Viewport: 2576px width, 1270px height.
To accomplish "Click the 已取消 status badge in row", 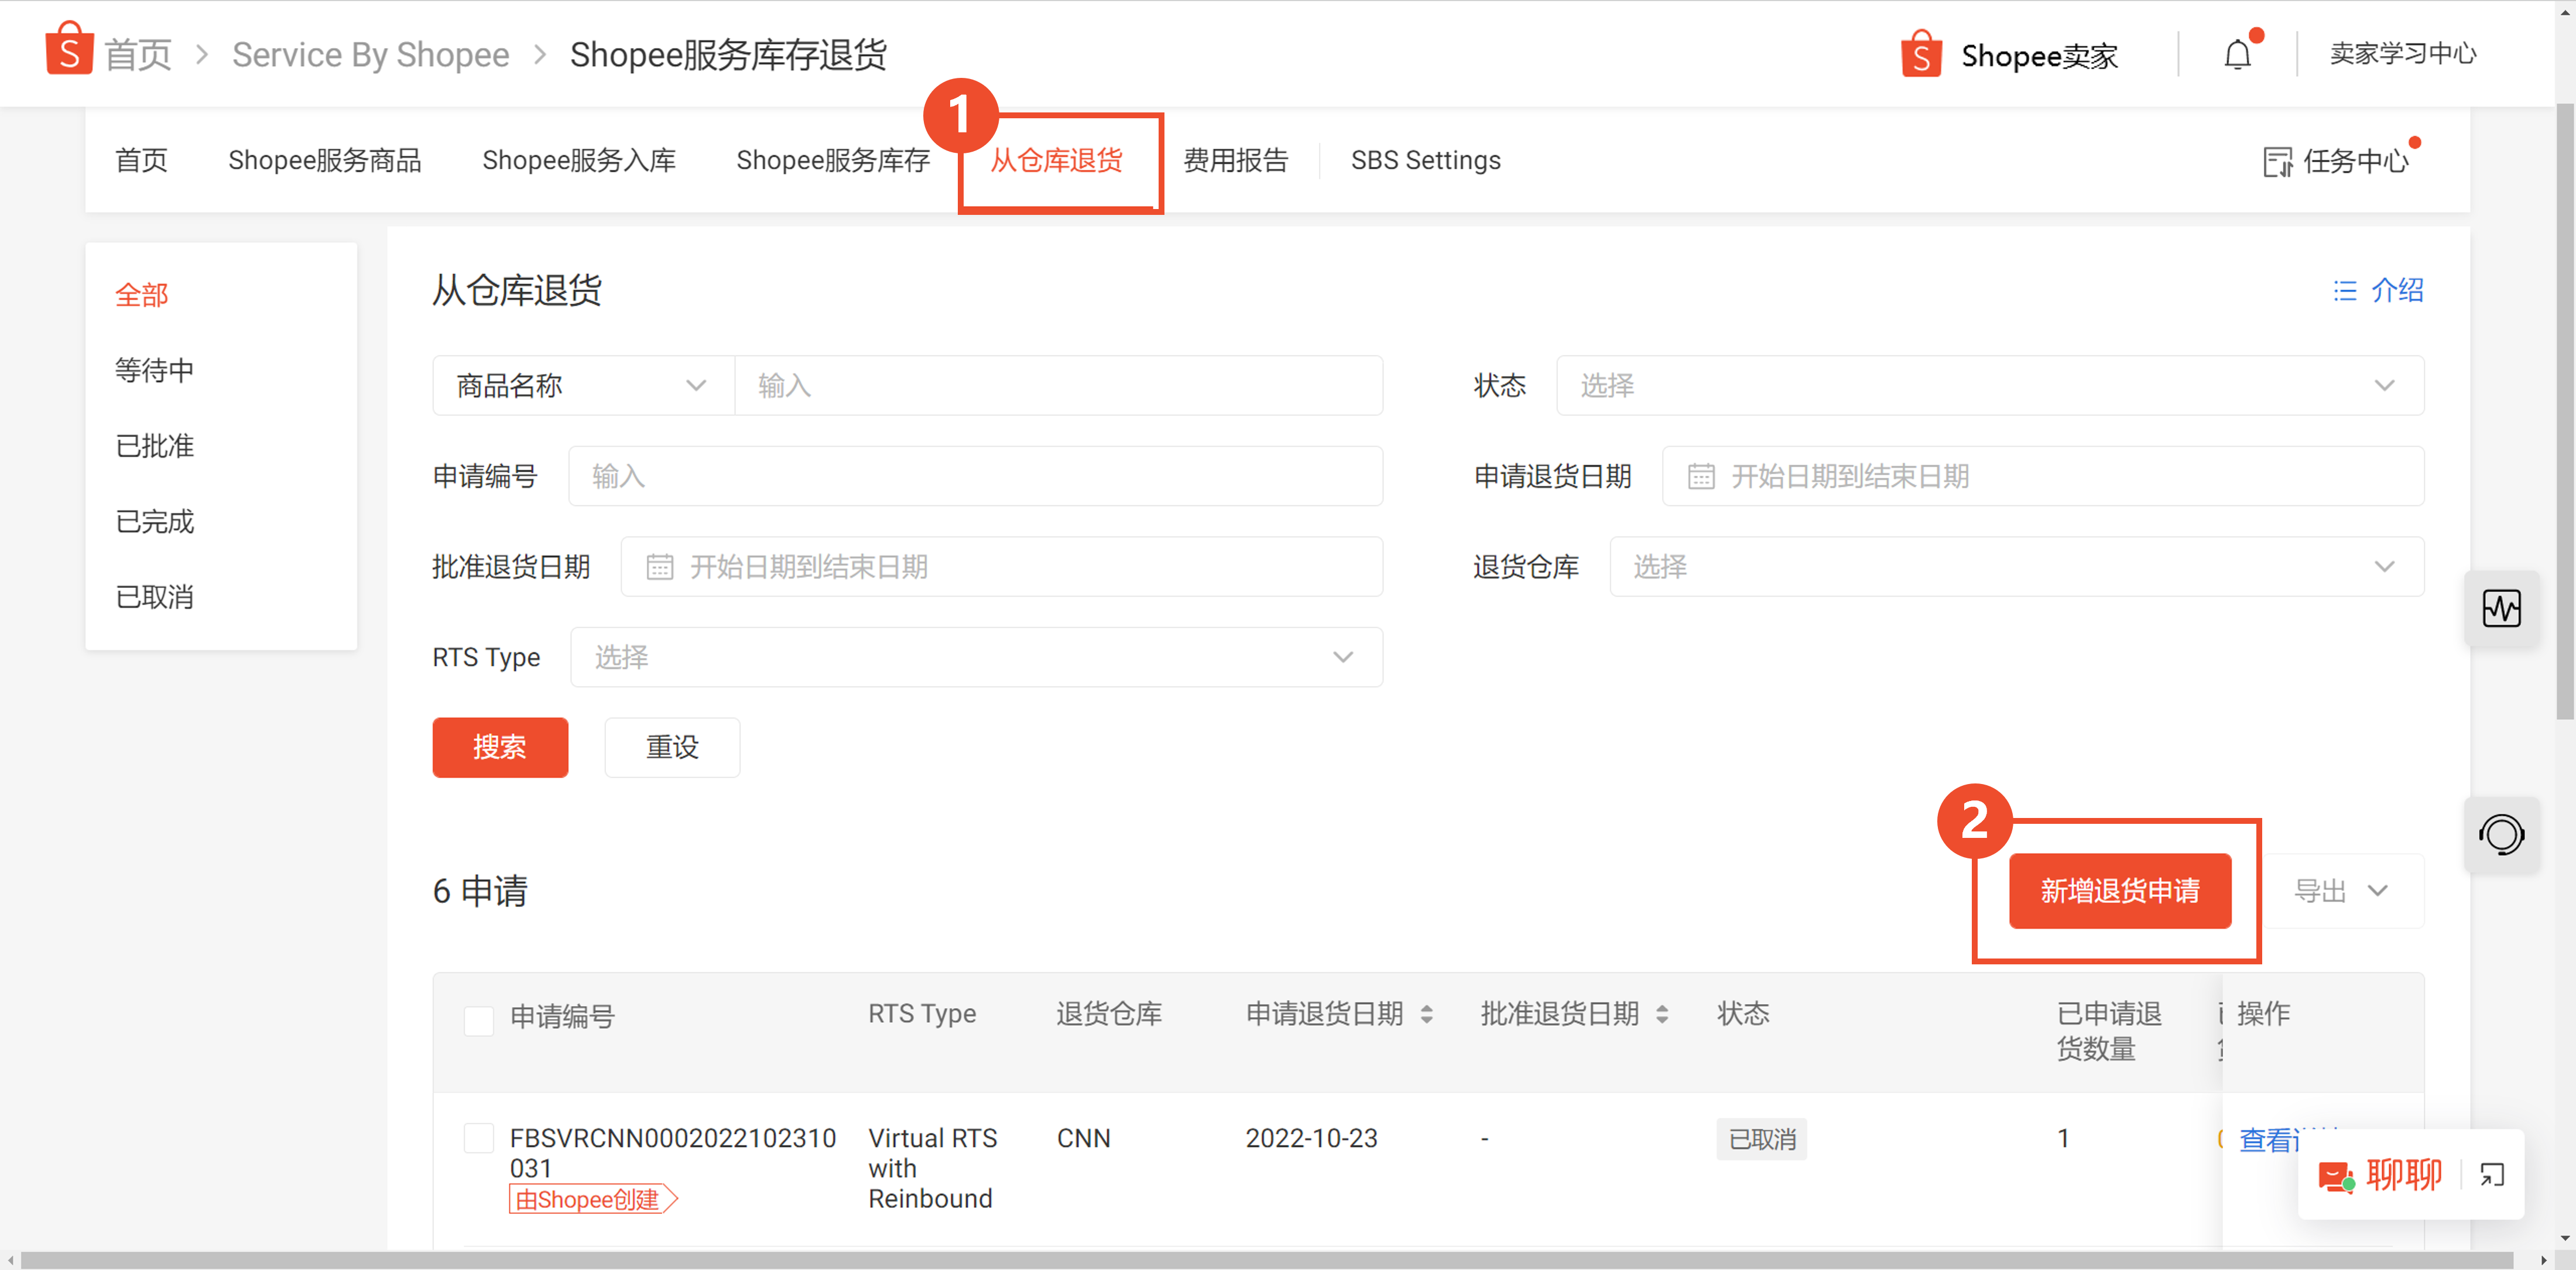I will (x=1761, y=1139).
